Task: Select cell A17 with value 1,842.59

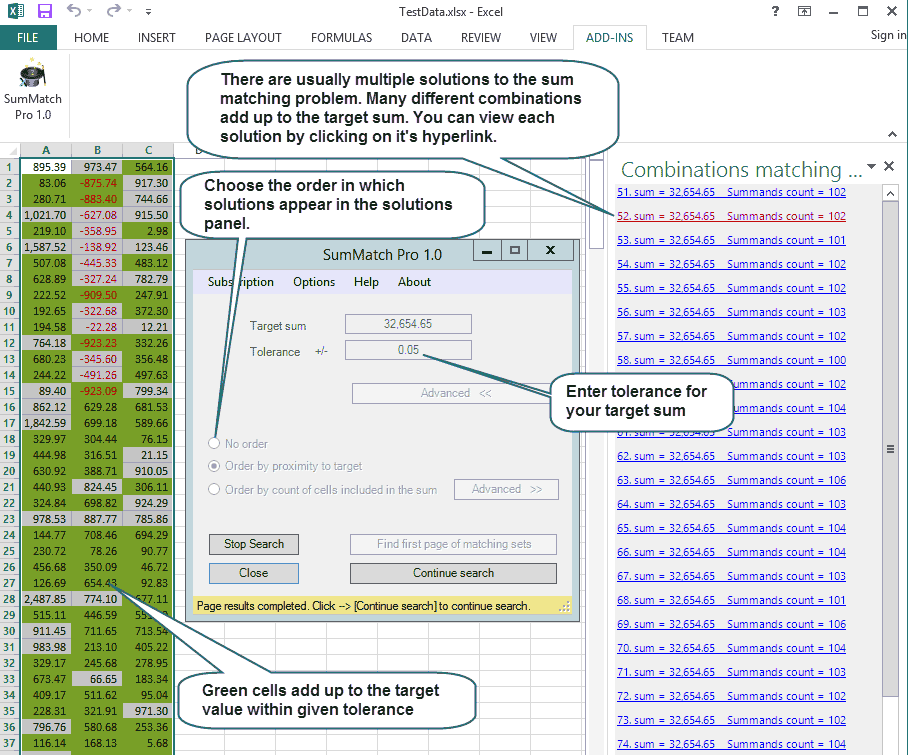Action: click(46, 423)
